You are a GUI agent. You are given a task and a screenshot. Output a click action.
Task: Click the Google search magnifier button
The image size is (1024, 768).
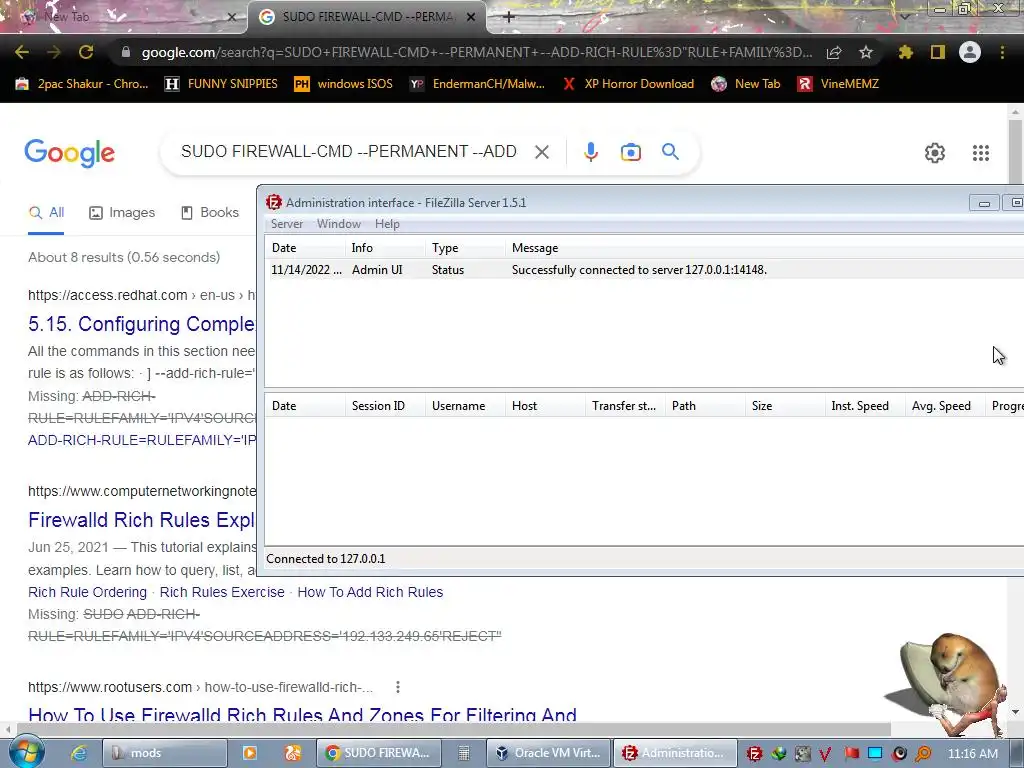tap(671, 152)
